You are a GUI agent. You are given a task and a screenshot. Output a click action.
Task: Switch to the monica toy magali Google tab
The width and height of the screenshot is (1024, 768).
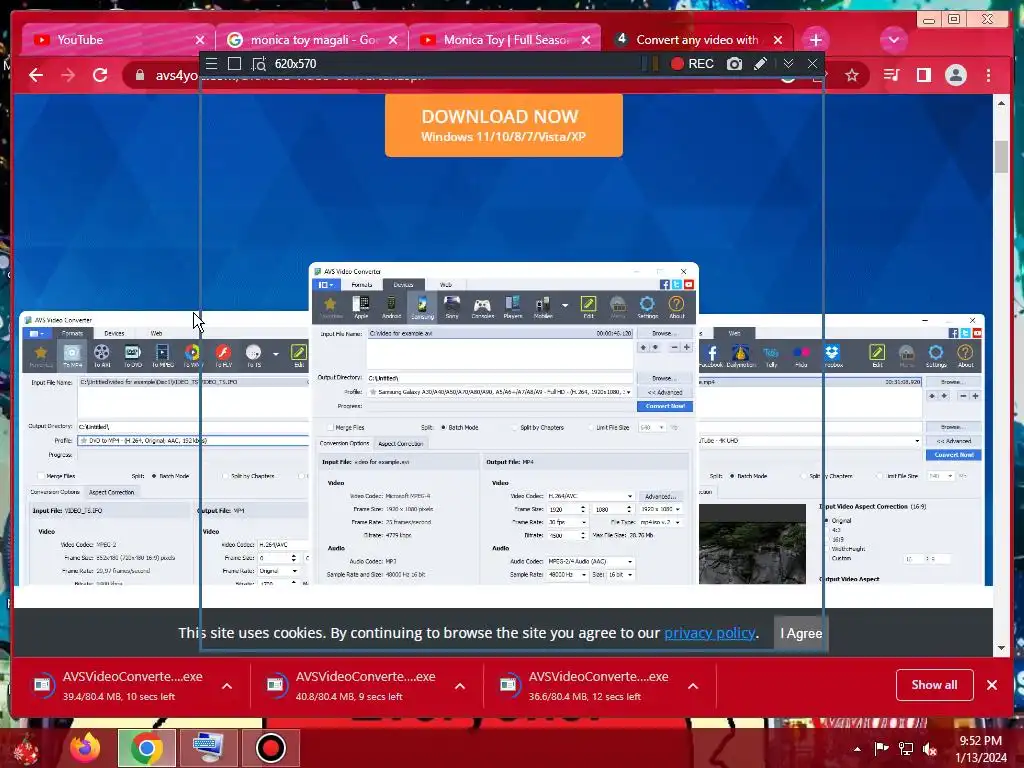(312, 40)
